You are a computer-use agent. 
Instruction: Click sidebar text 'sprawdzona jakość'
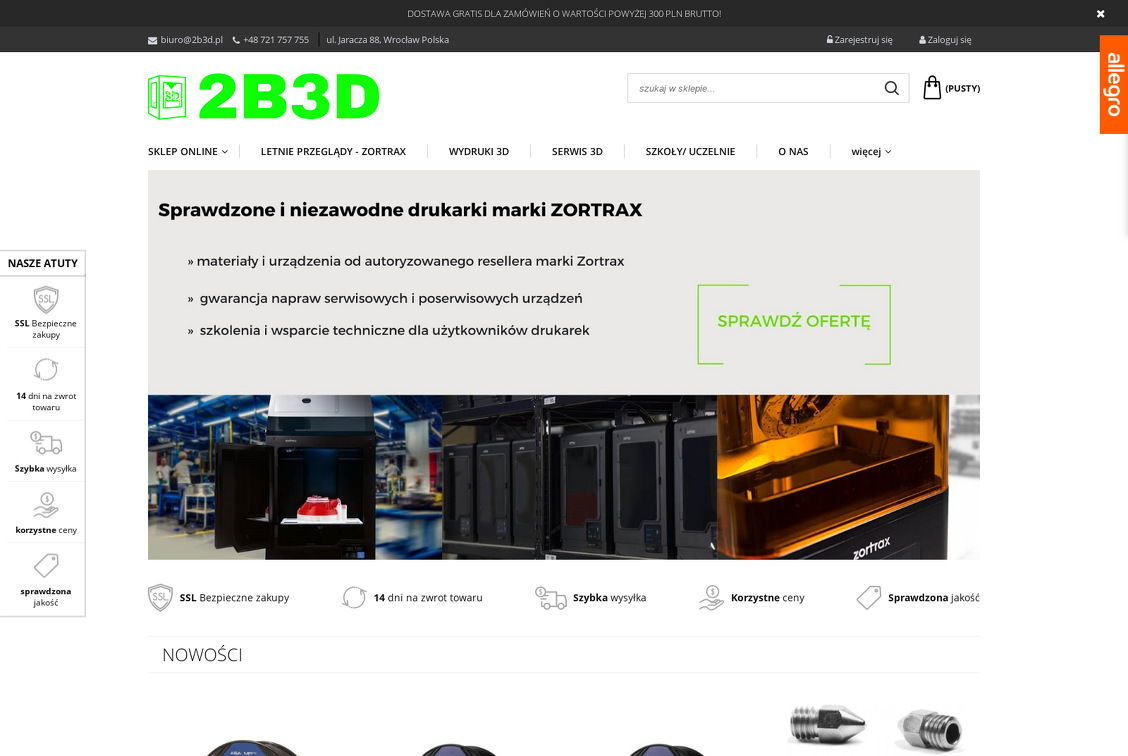pyautogui.click(x=45, y=597)
